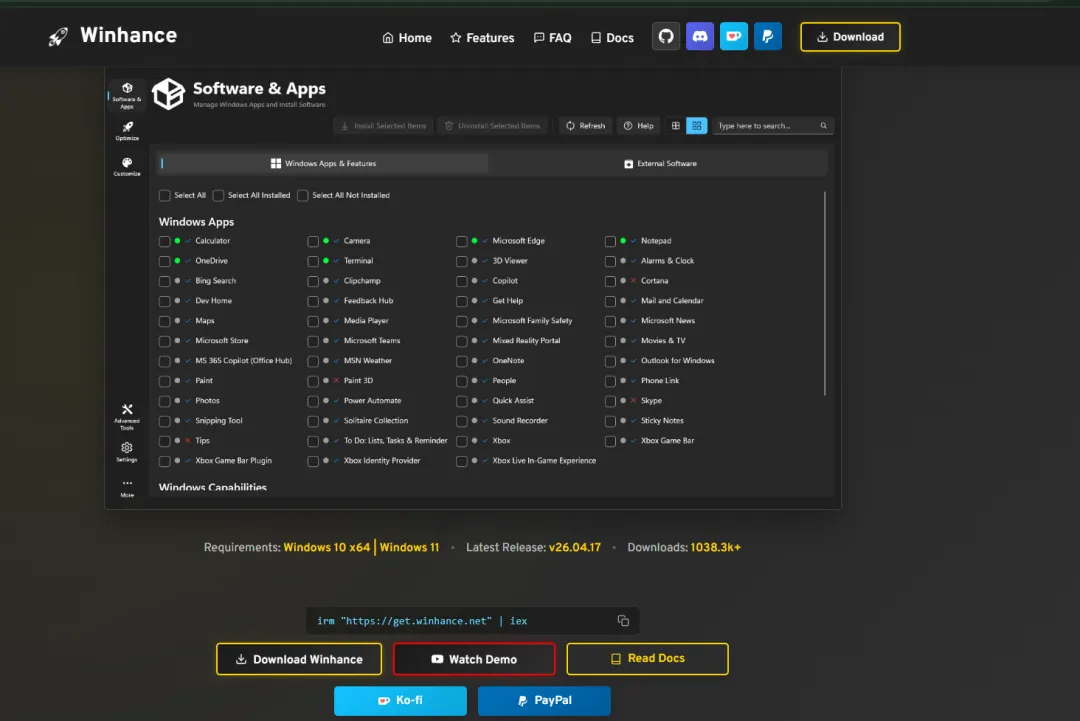The height and width of the screenshot is (721, 1080).
Task: Click the Snipping Tool label
Action: coord(218,421)
